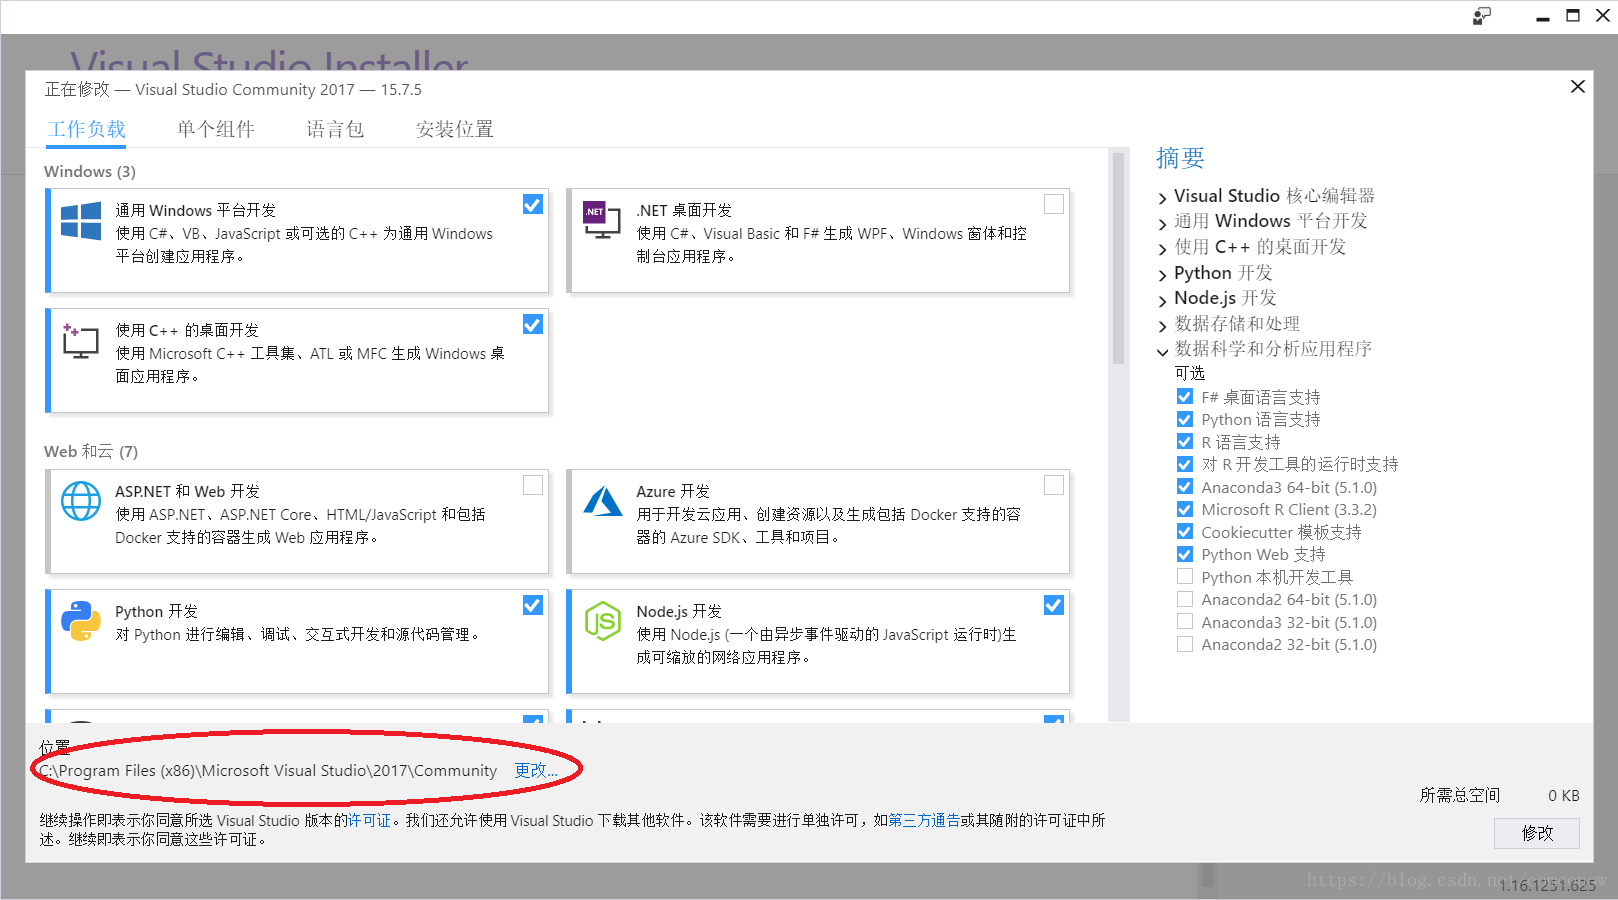The height and width of the screenshot is (900, 1618).
Task: Open the Individual components (单个组件) tab
Action: (216, 129)
